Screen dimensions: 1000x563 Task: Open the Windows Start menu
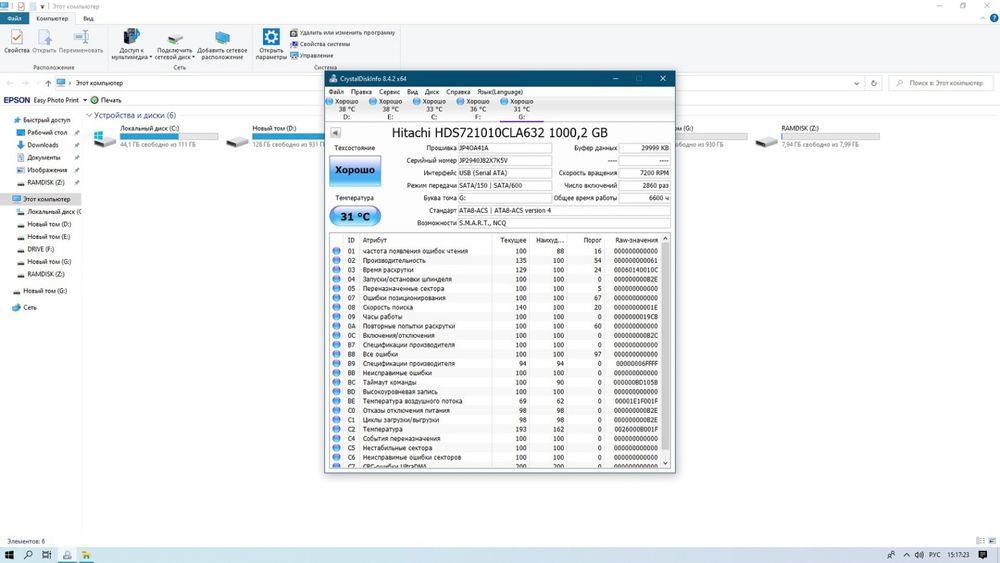[9, 555]
